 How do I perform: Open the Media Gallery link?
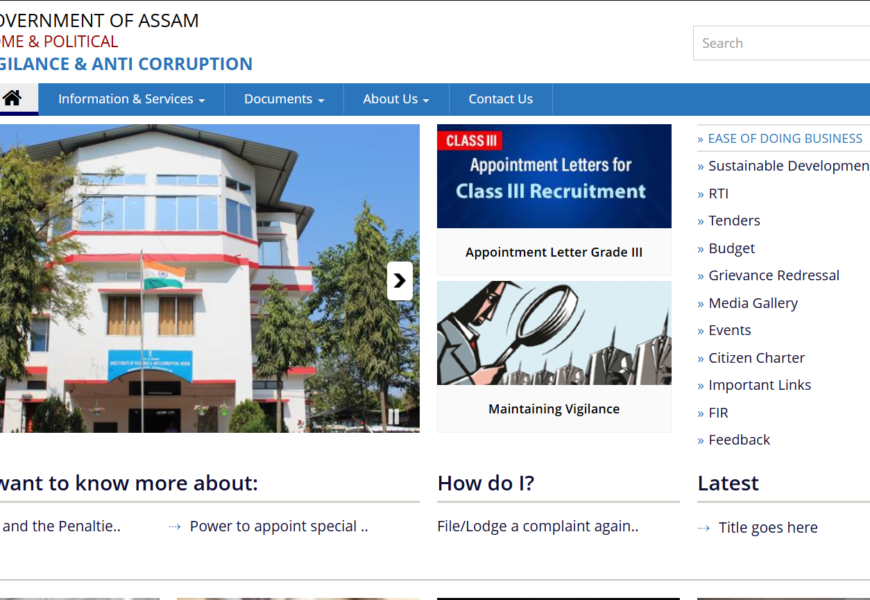[753, 303]
